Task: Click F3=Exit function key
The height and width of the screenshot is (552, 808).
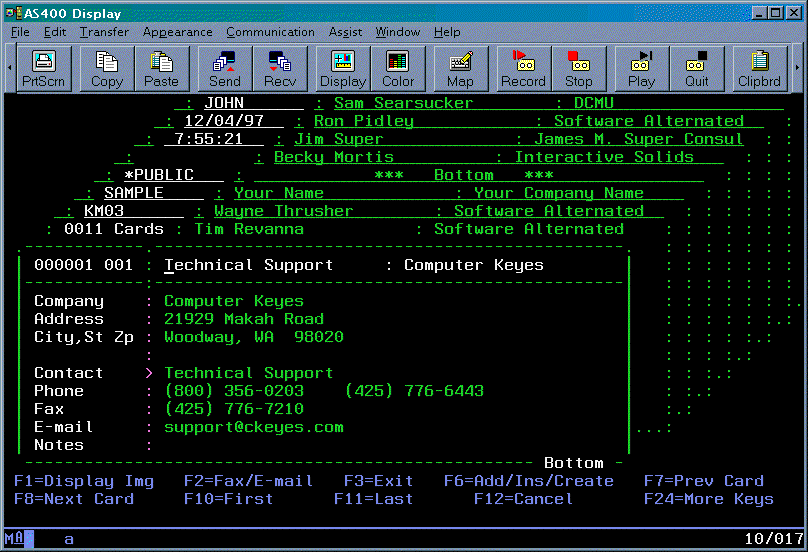Action: tap(379, 481)
